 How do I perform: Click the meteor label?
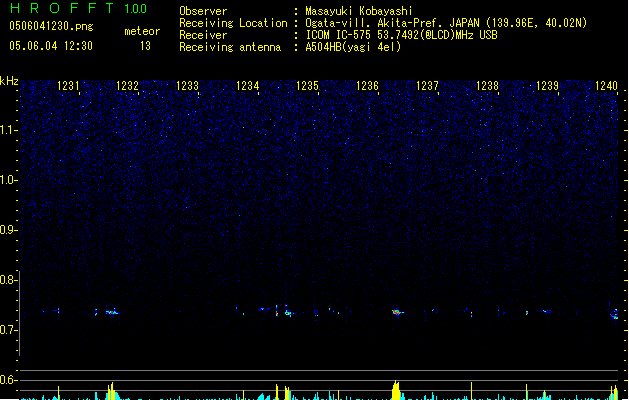tap(142, 31)
